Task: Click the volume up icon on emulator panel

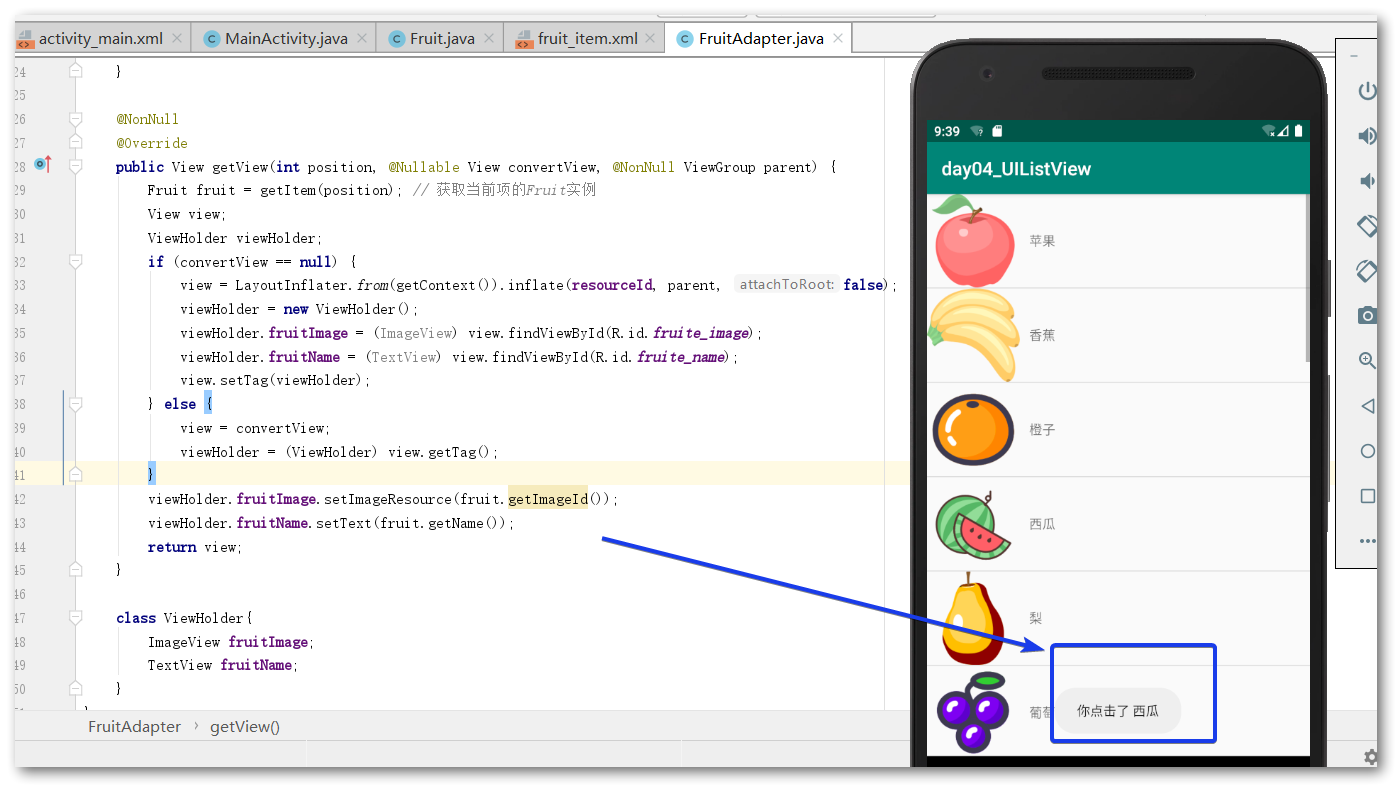Action: pyautogui.click(x=1367, y=135)
